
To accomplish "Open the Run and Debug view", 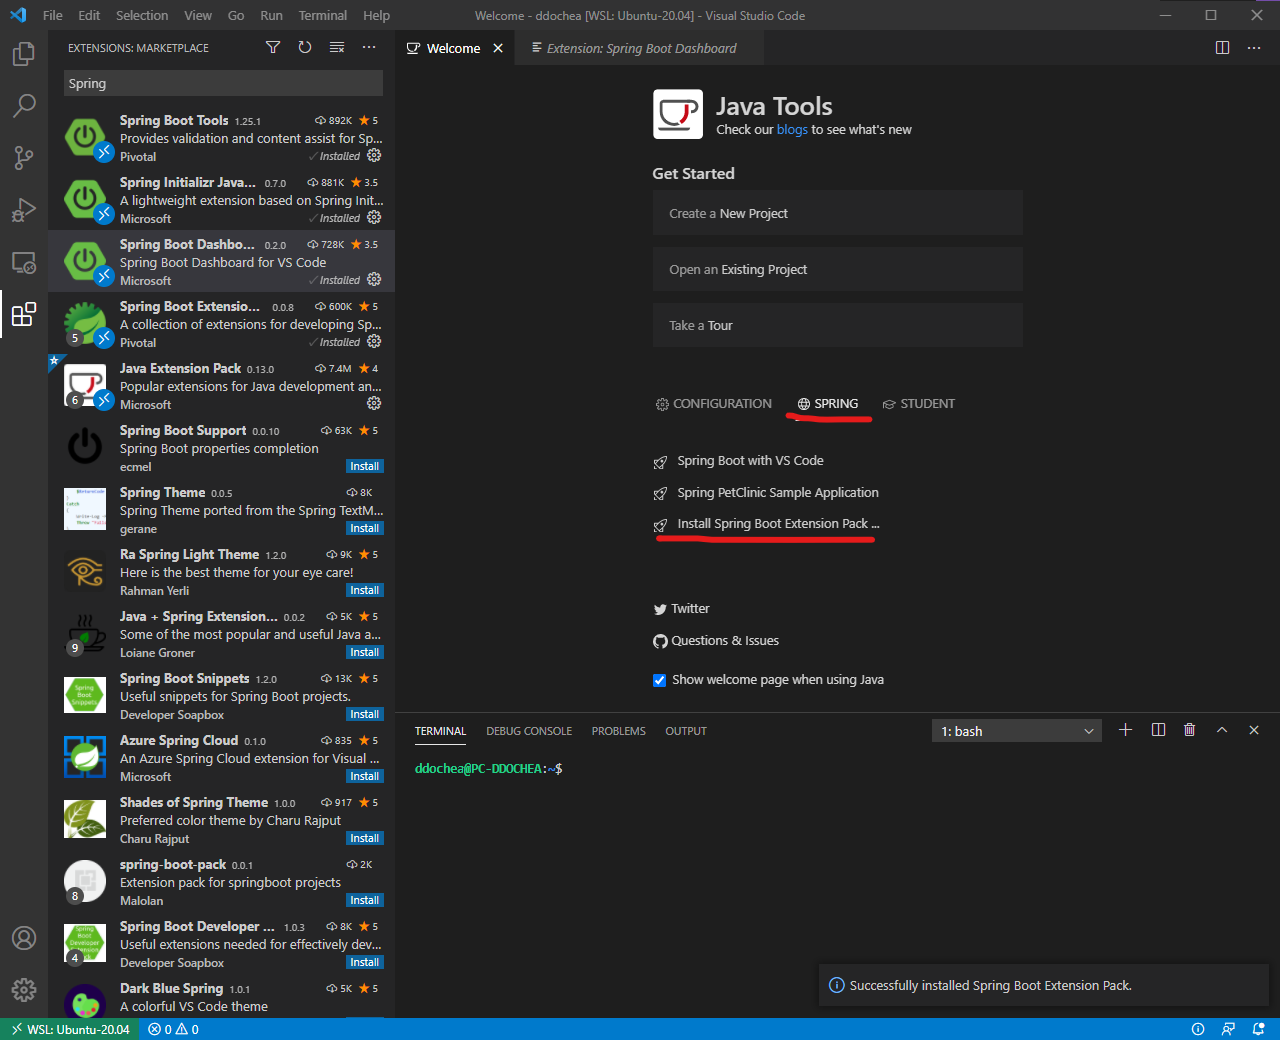I will pos(24,209).
